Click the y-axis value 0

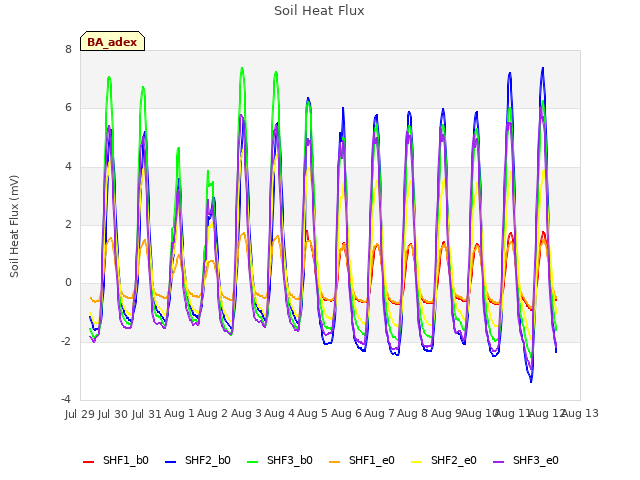(68, 283)
